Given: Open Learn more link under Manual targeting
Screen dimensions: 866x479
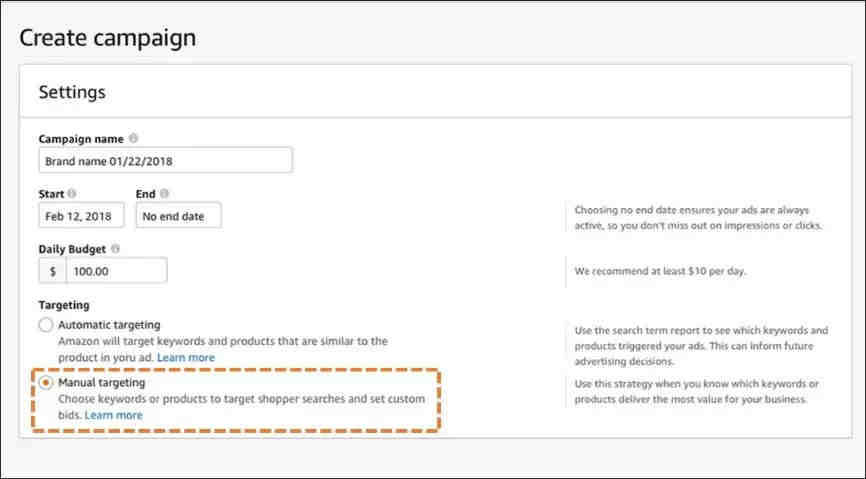Looking at the screenshot, I should pyautogui.click(x=113, y=415).
